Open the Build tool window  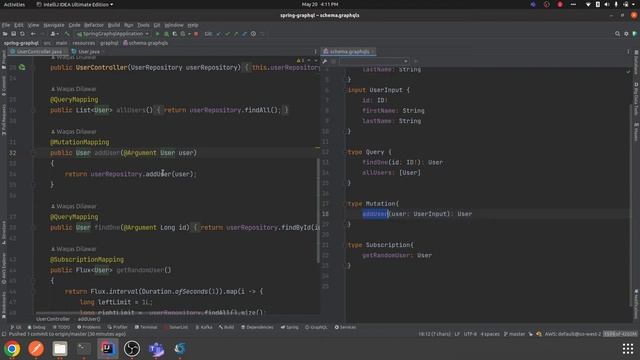(227, 327)
